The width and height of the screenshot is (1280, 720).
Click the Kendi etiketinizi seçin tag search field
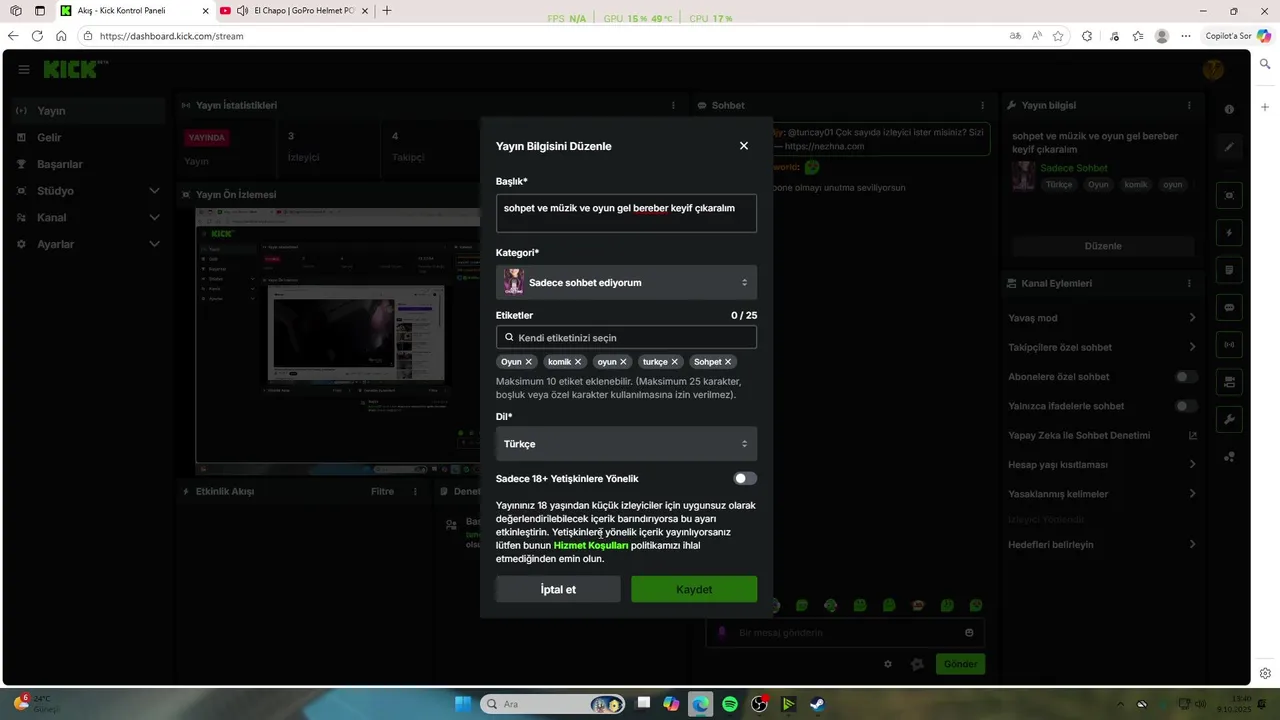(x=626, y=338)
